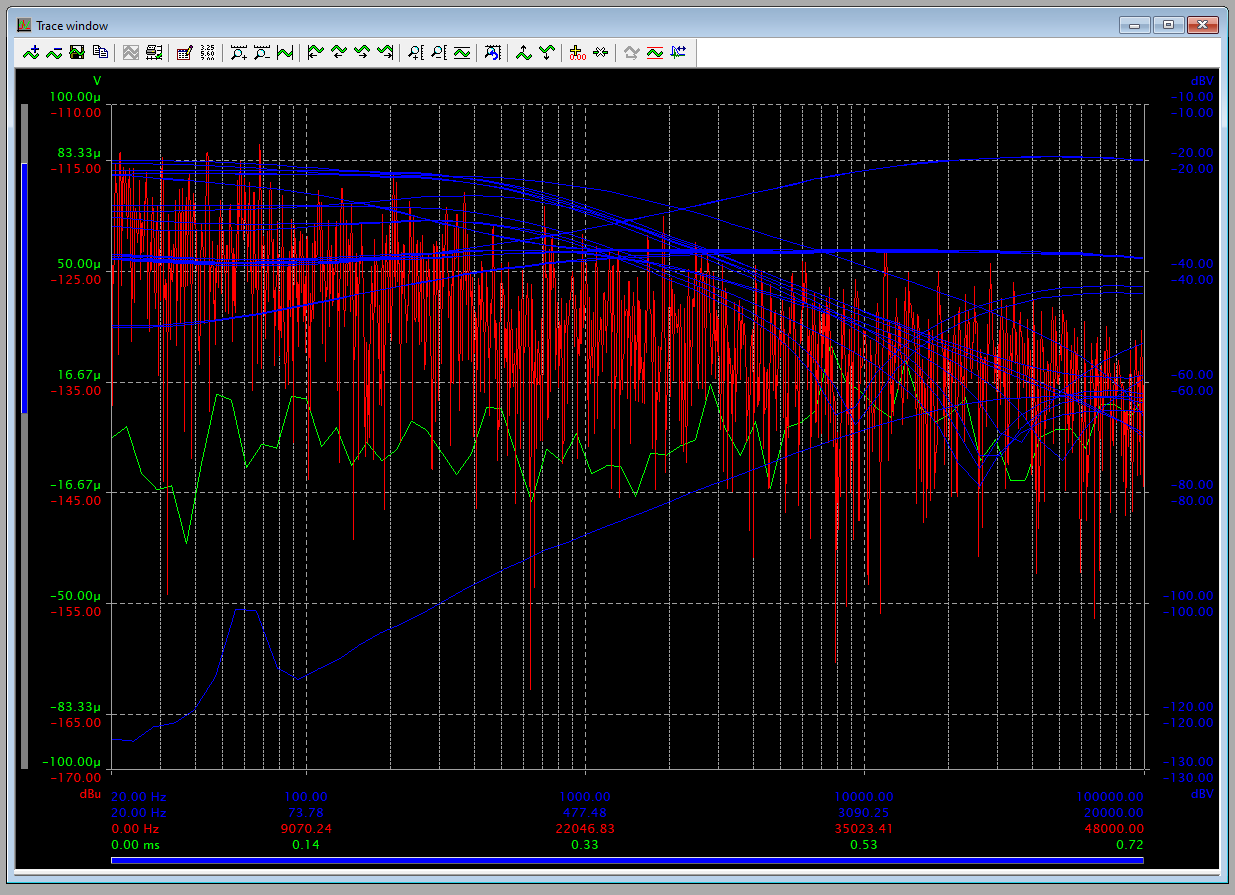
Task: Open the notepad table editor icon
Action: click(184, 53)
